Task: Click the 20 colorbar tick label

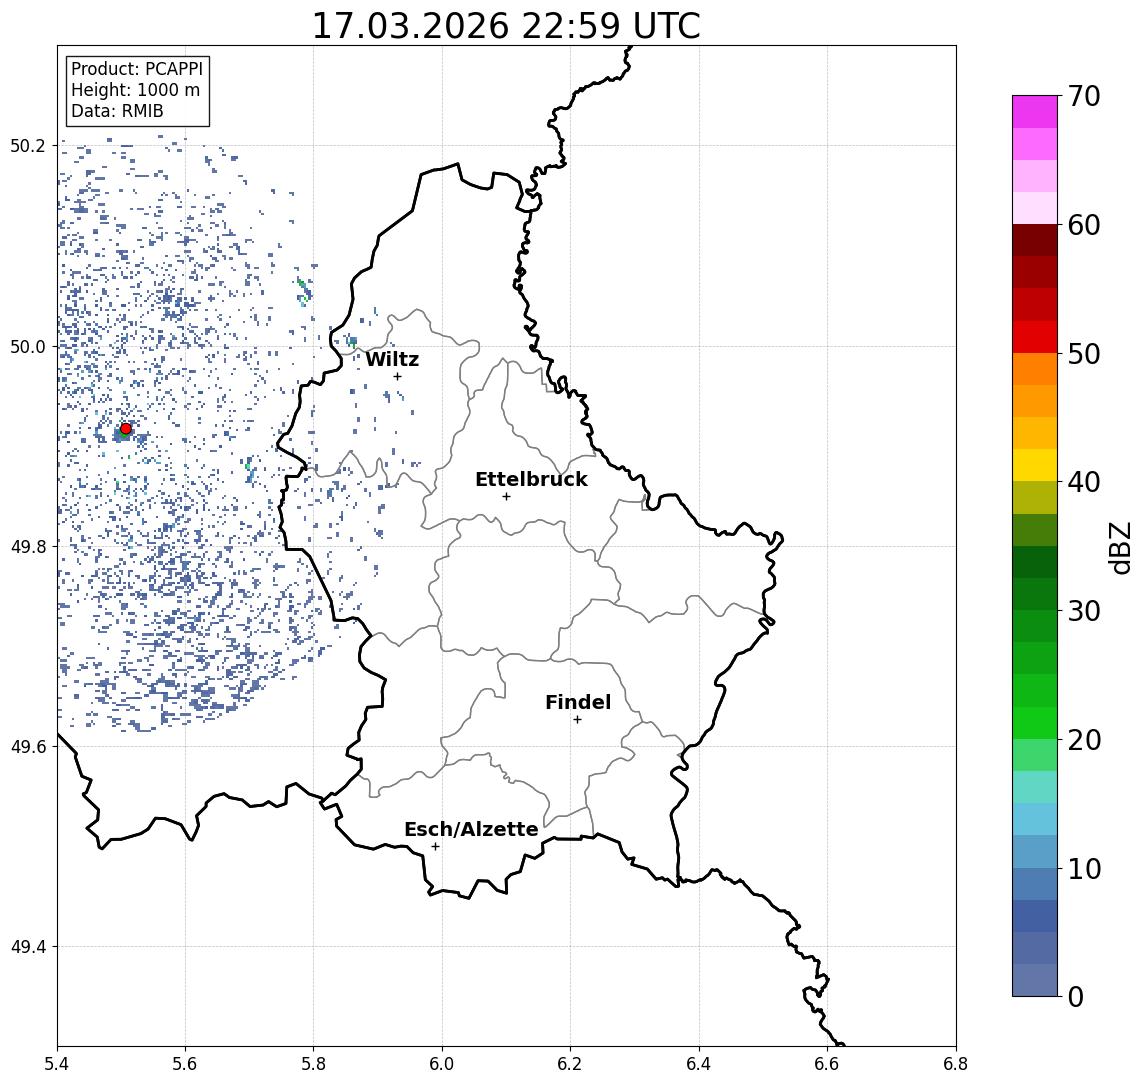Action: point(1084,740)
